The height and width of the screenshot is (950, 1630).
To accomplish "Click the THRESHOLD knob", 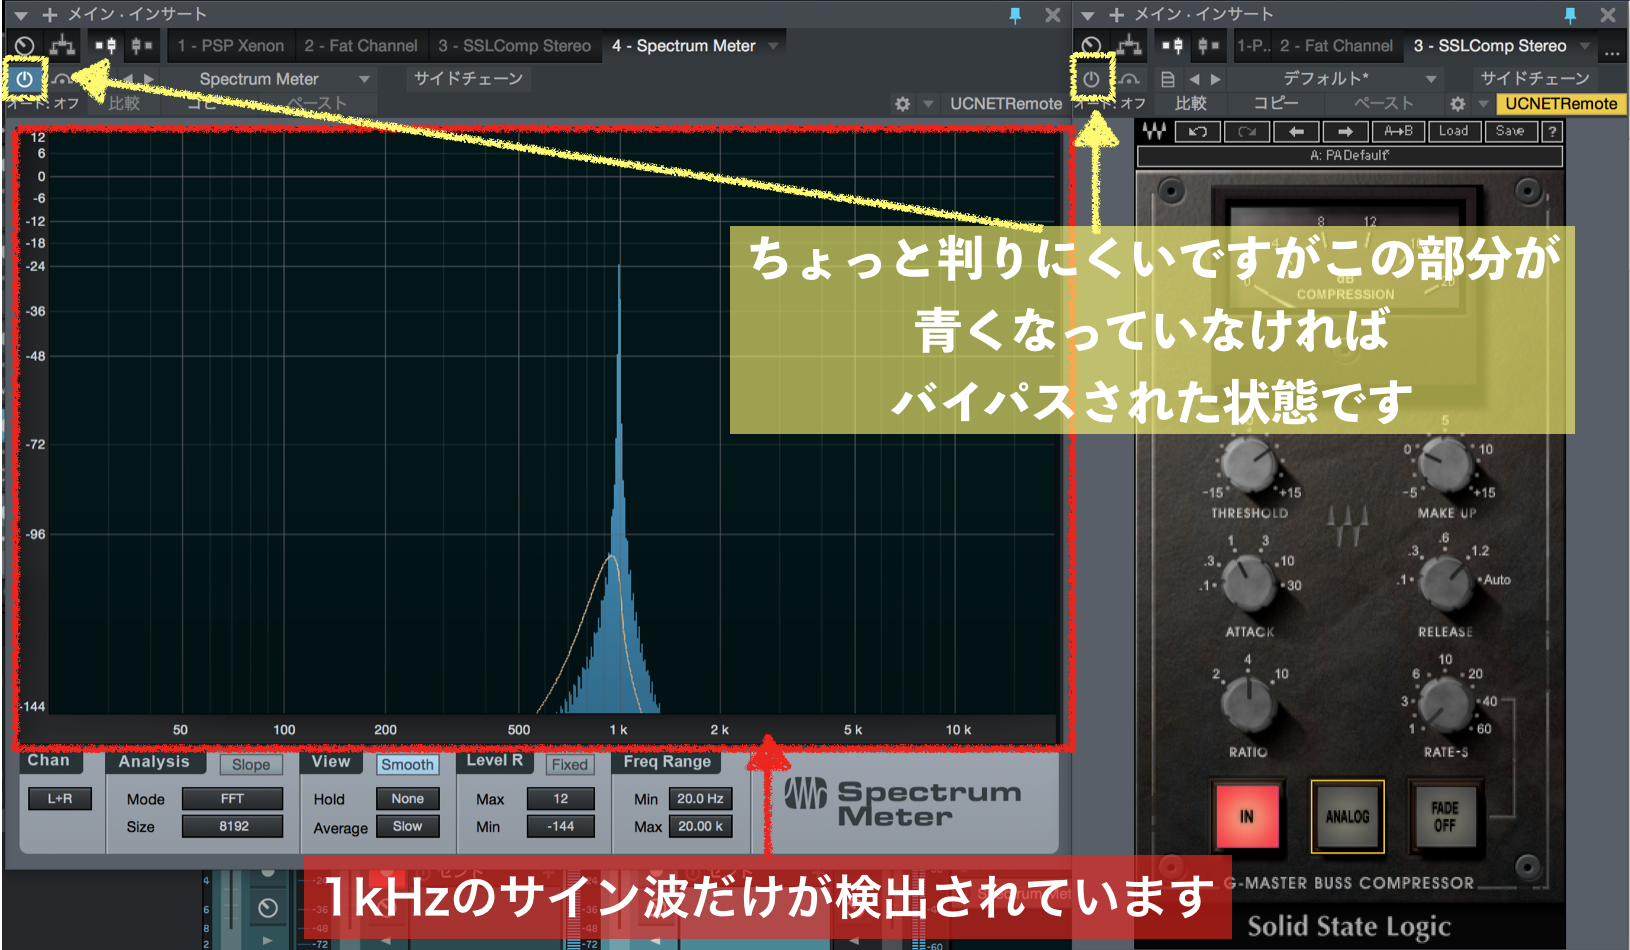I will point(1249,463).
